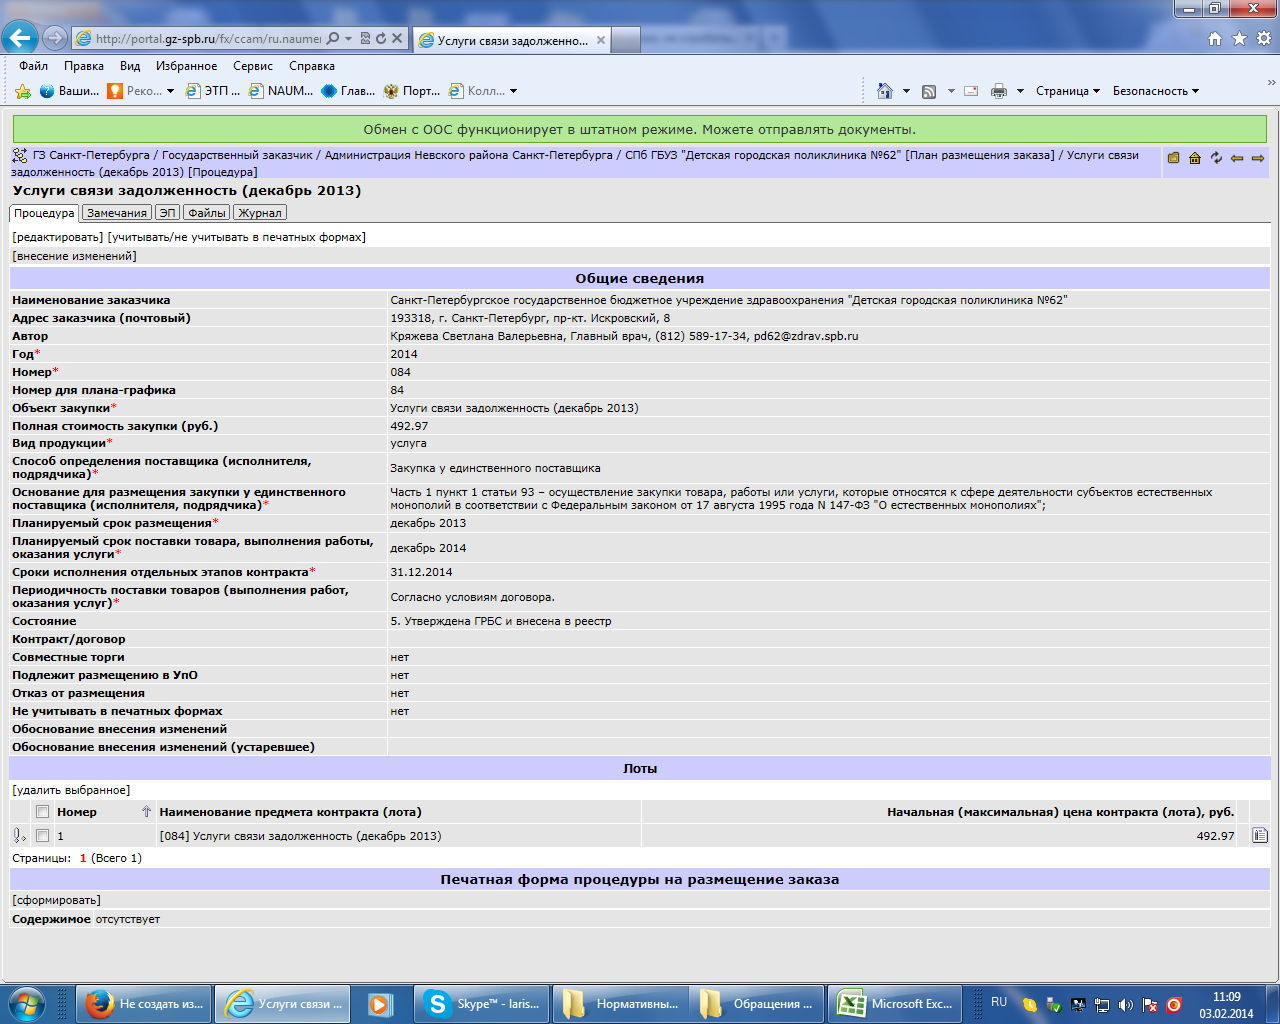1280x1024 pixels.
Task: Open the Избранное menu
Action: pyautogui.click(x=186, y=66)
